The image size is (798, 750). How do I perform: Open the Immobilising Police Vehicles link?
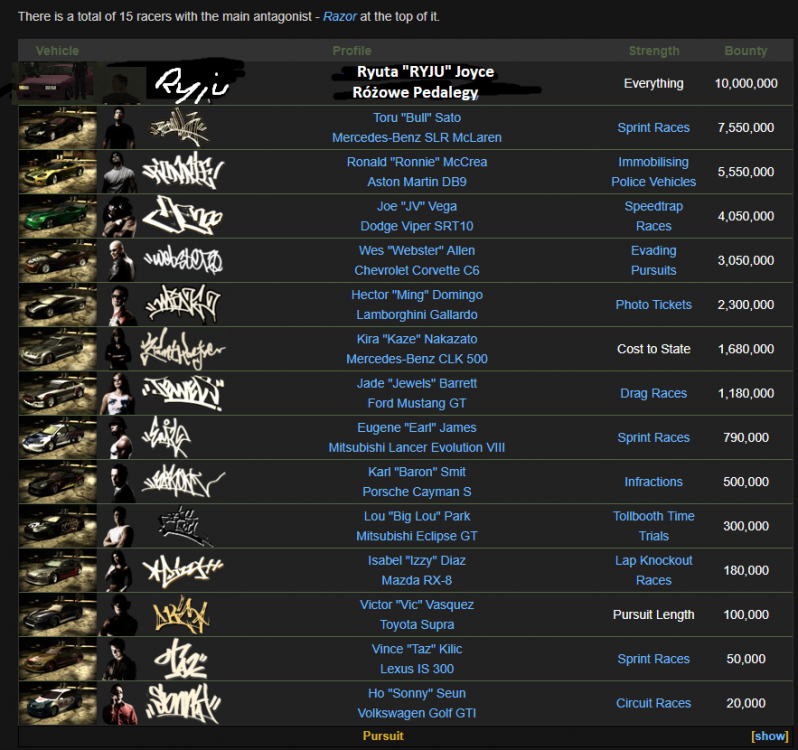coord(653,172)
